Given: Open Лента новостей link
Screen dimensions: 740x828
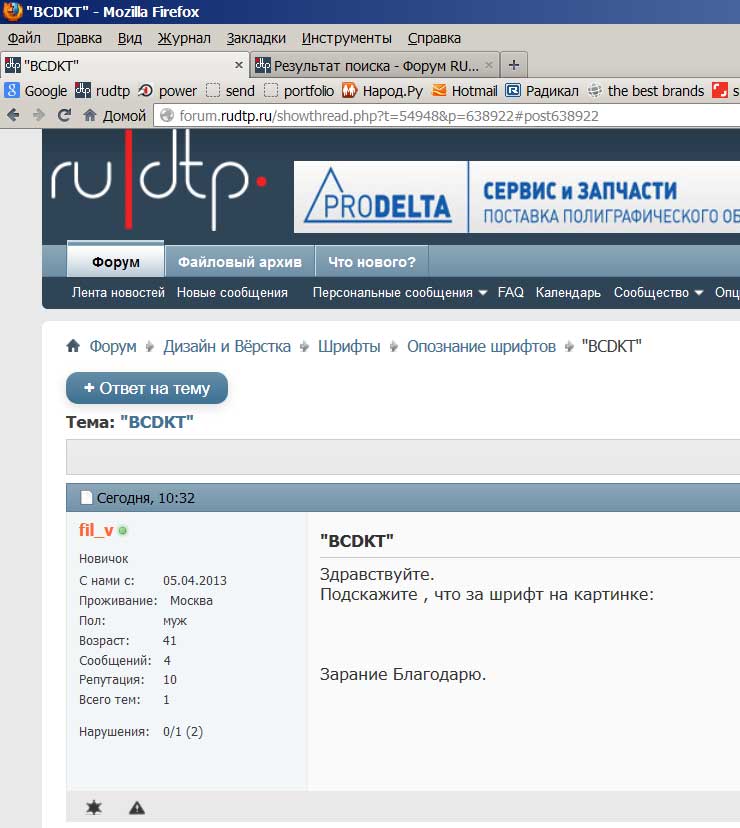Looking at the screenshot, I should (x=118, y=292).
